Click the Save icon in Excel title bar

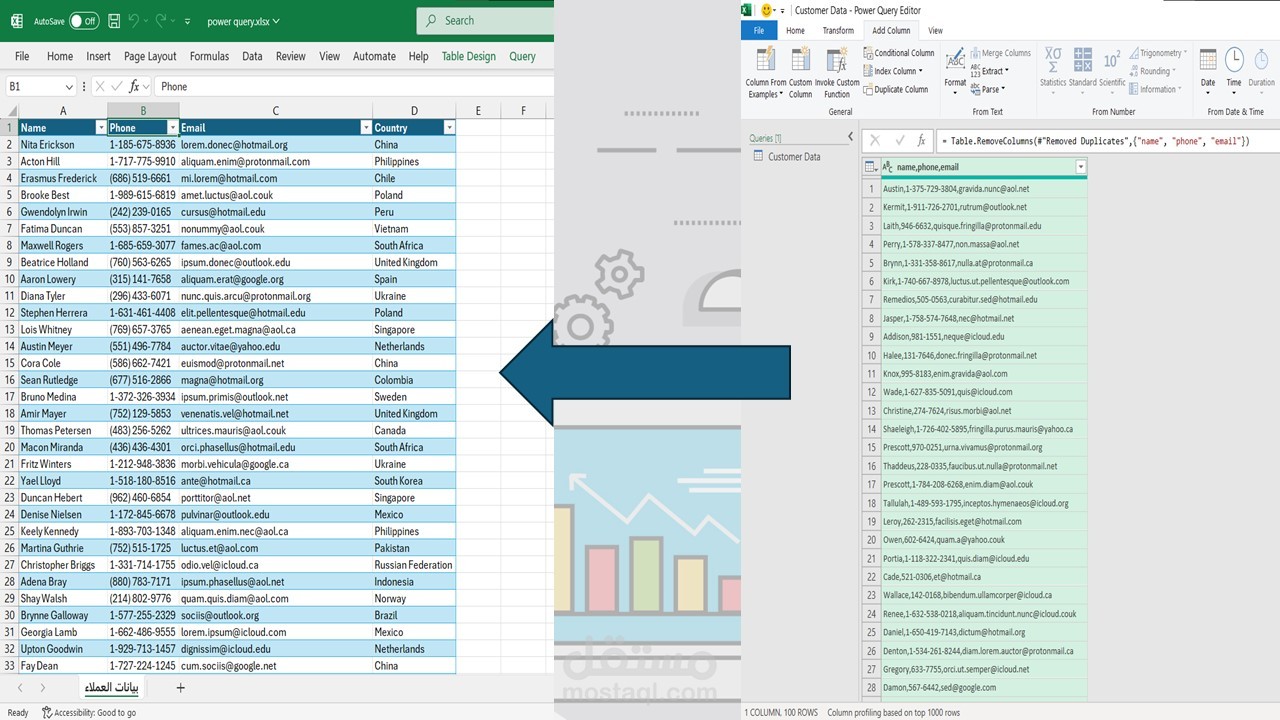click(115, 21)
